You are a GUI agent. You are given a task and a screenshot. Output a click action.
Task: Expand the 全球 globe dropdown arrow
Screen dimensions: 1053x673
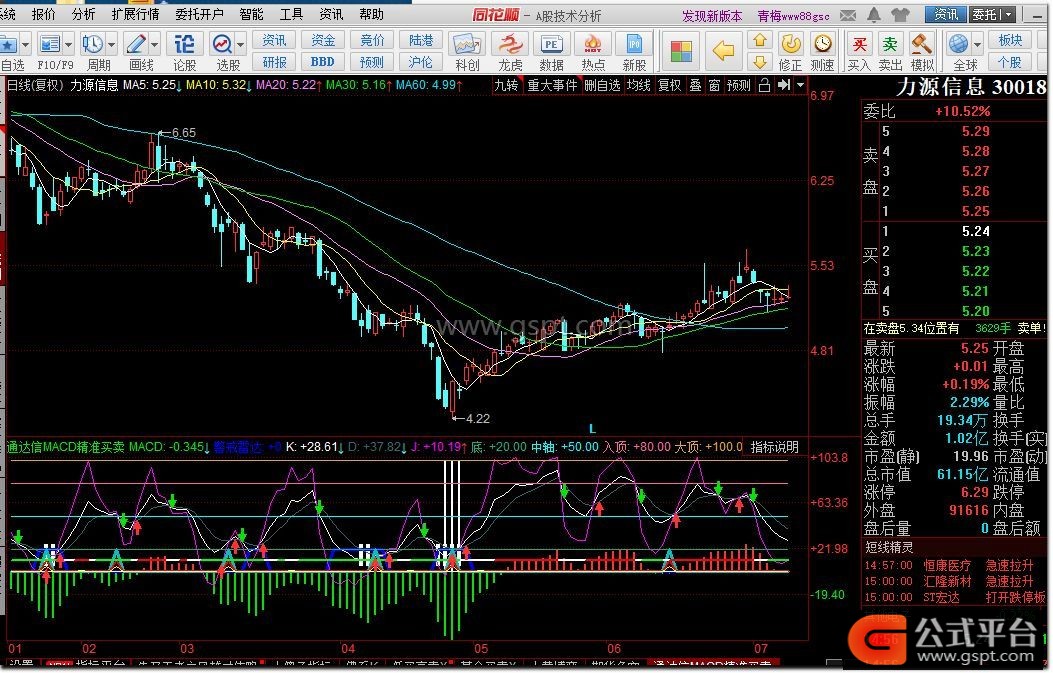pos(977,45)
